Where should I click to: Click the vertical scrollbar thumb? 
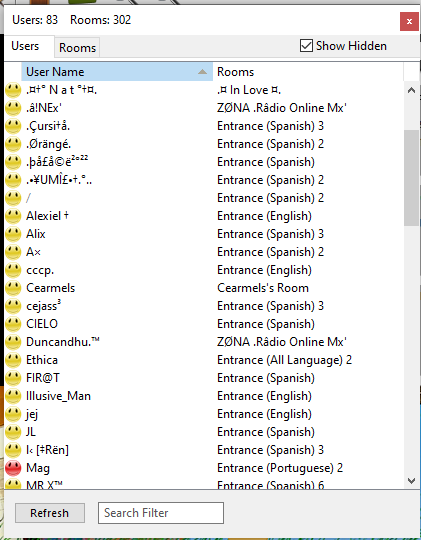tap(411, 178)
